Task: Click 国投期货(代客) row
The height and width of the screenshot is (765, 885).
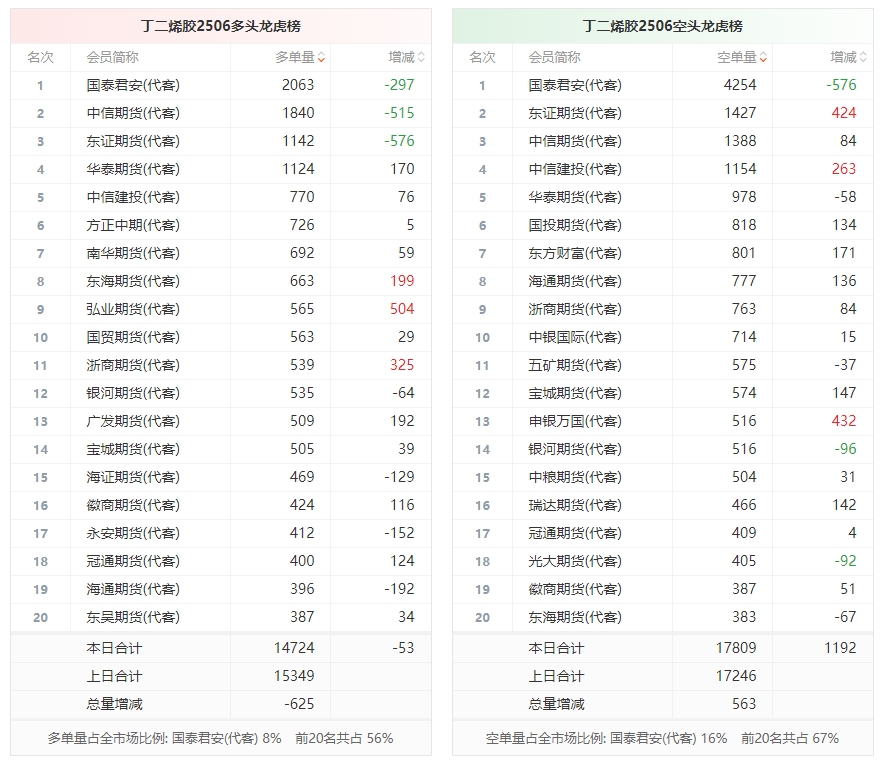Action: 663,225
